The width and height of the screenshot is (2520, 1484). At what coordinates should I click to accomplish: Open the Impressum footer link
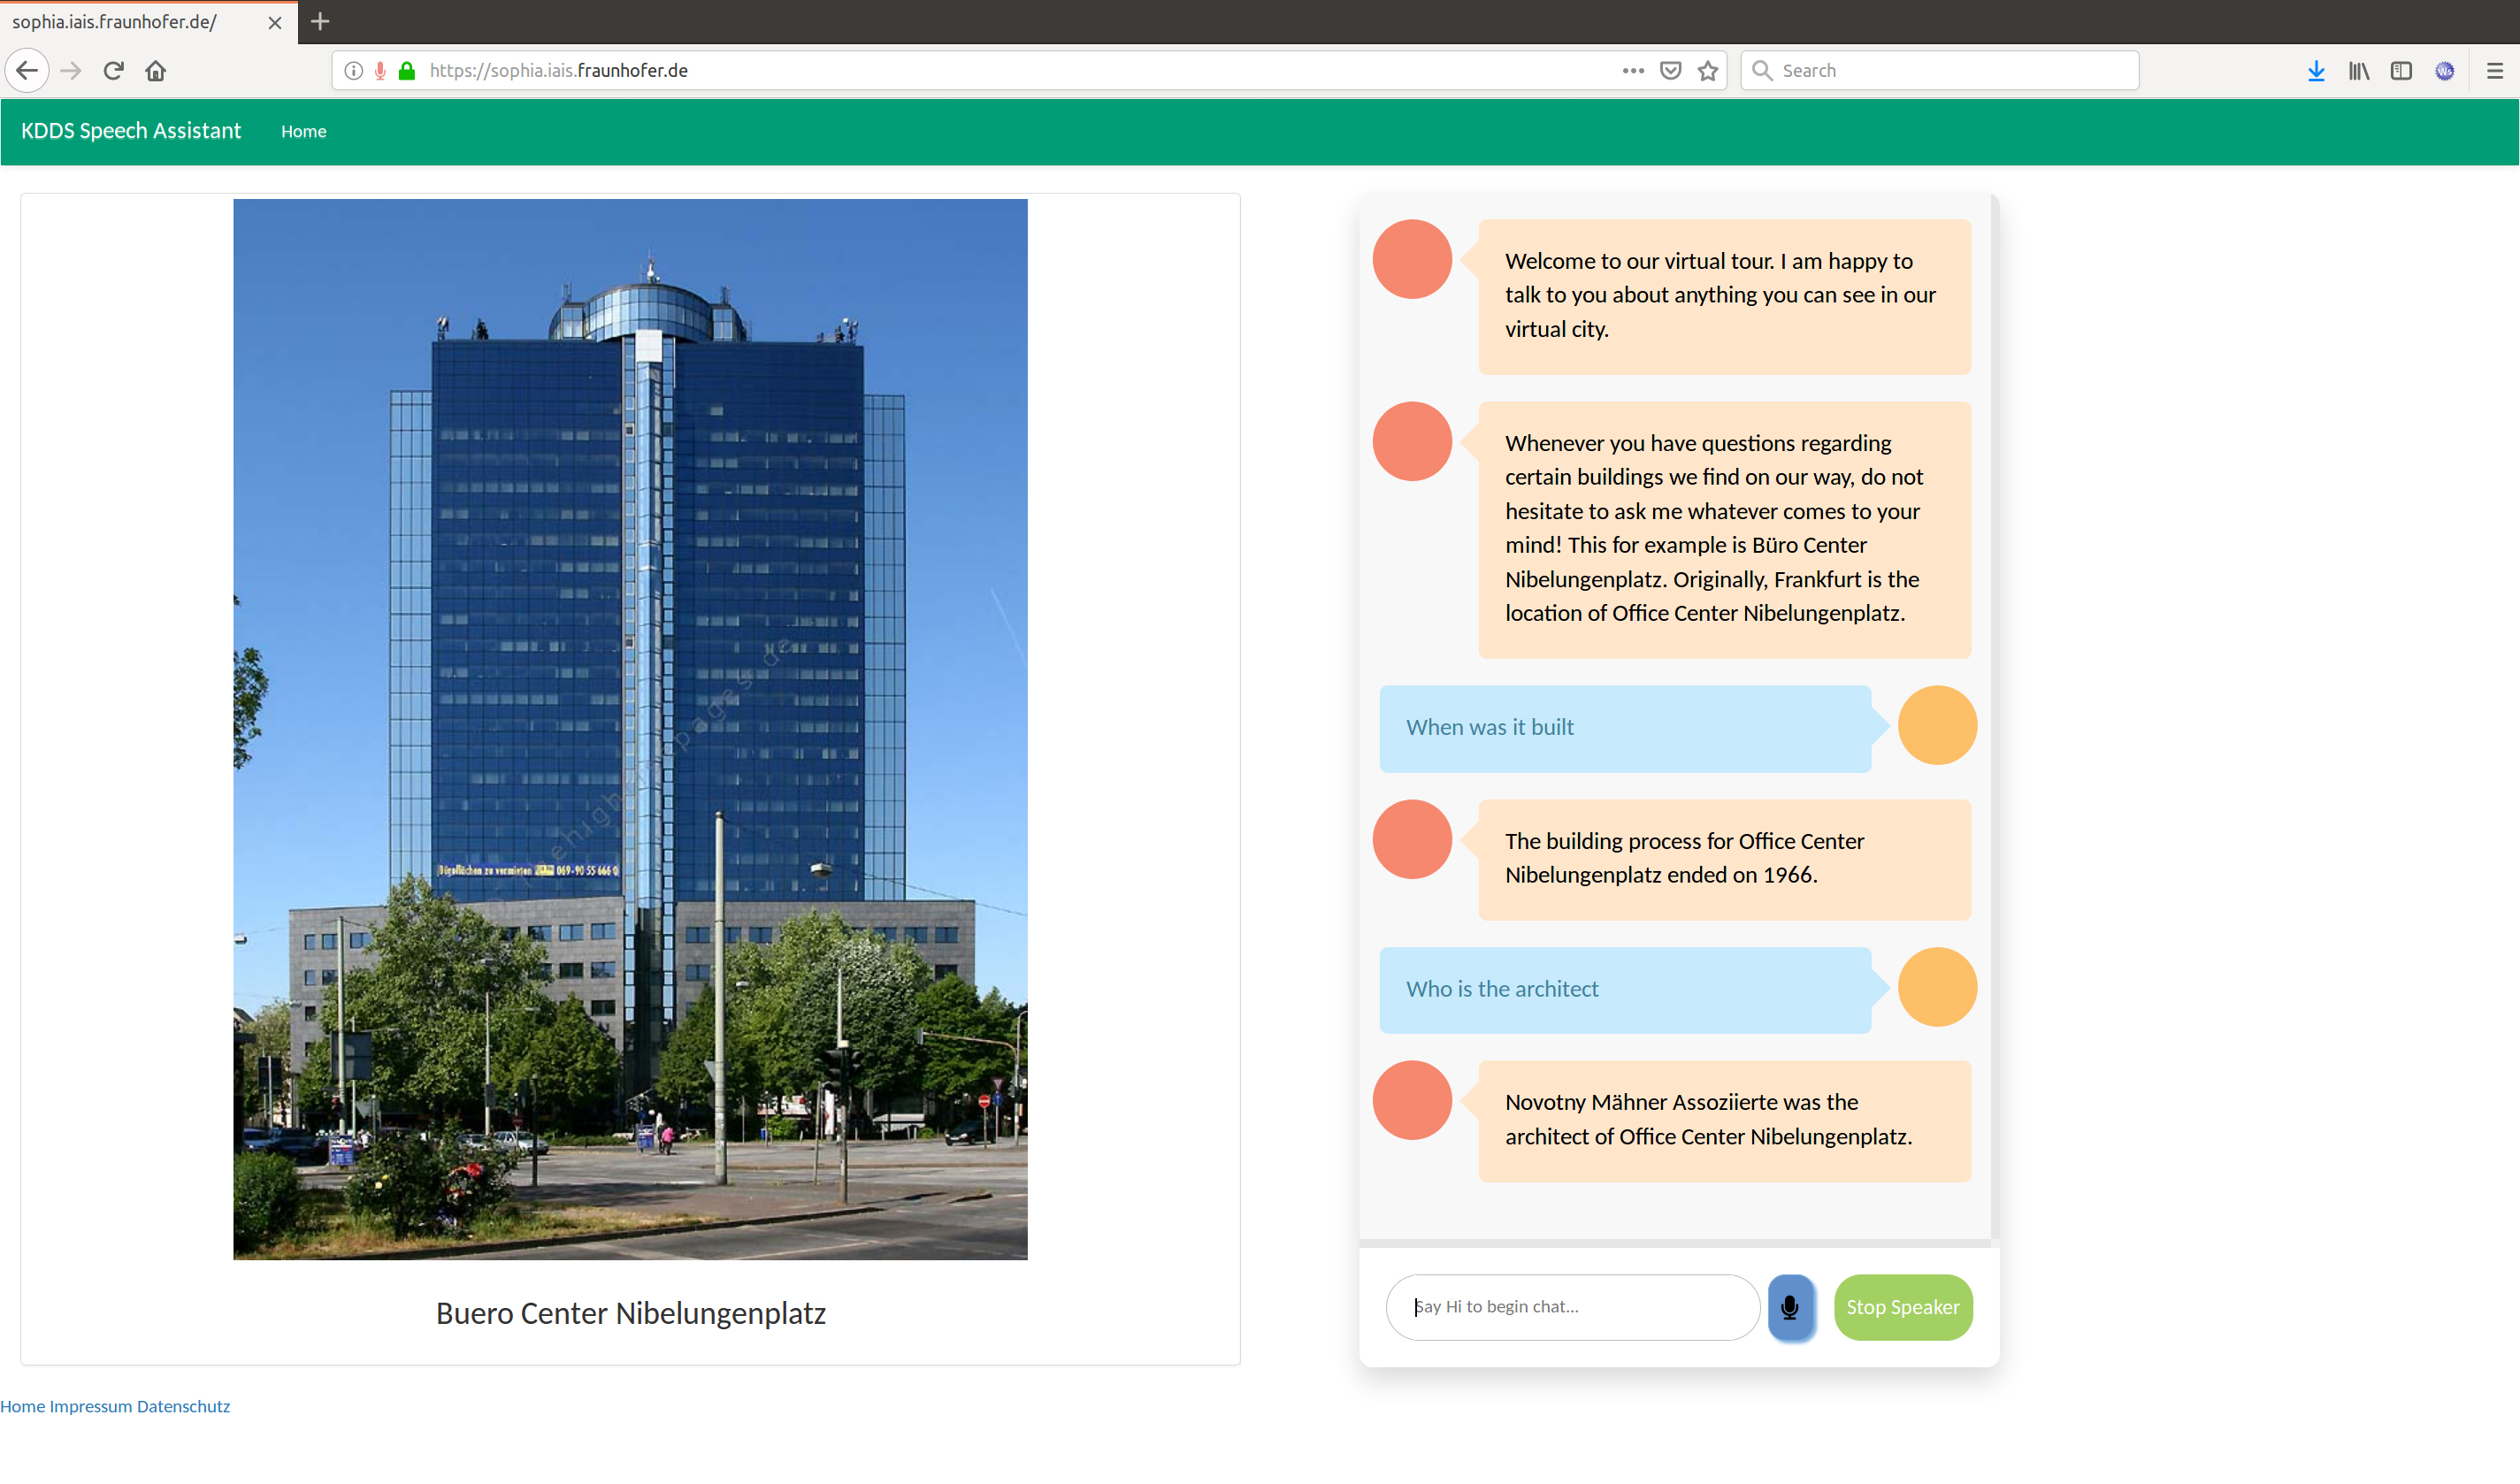90,1406
